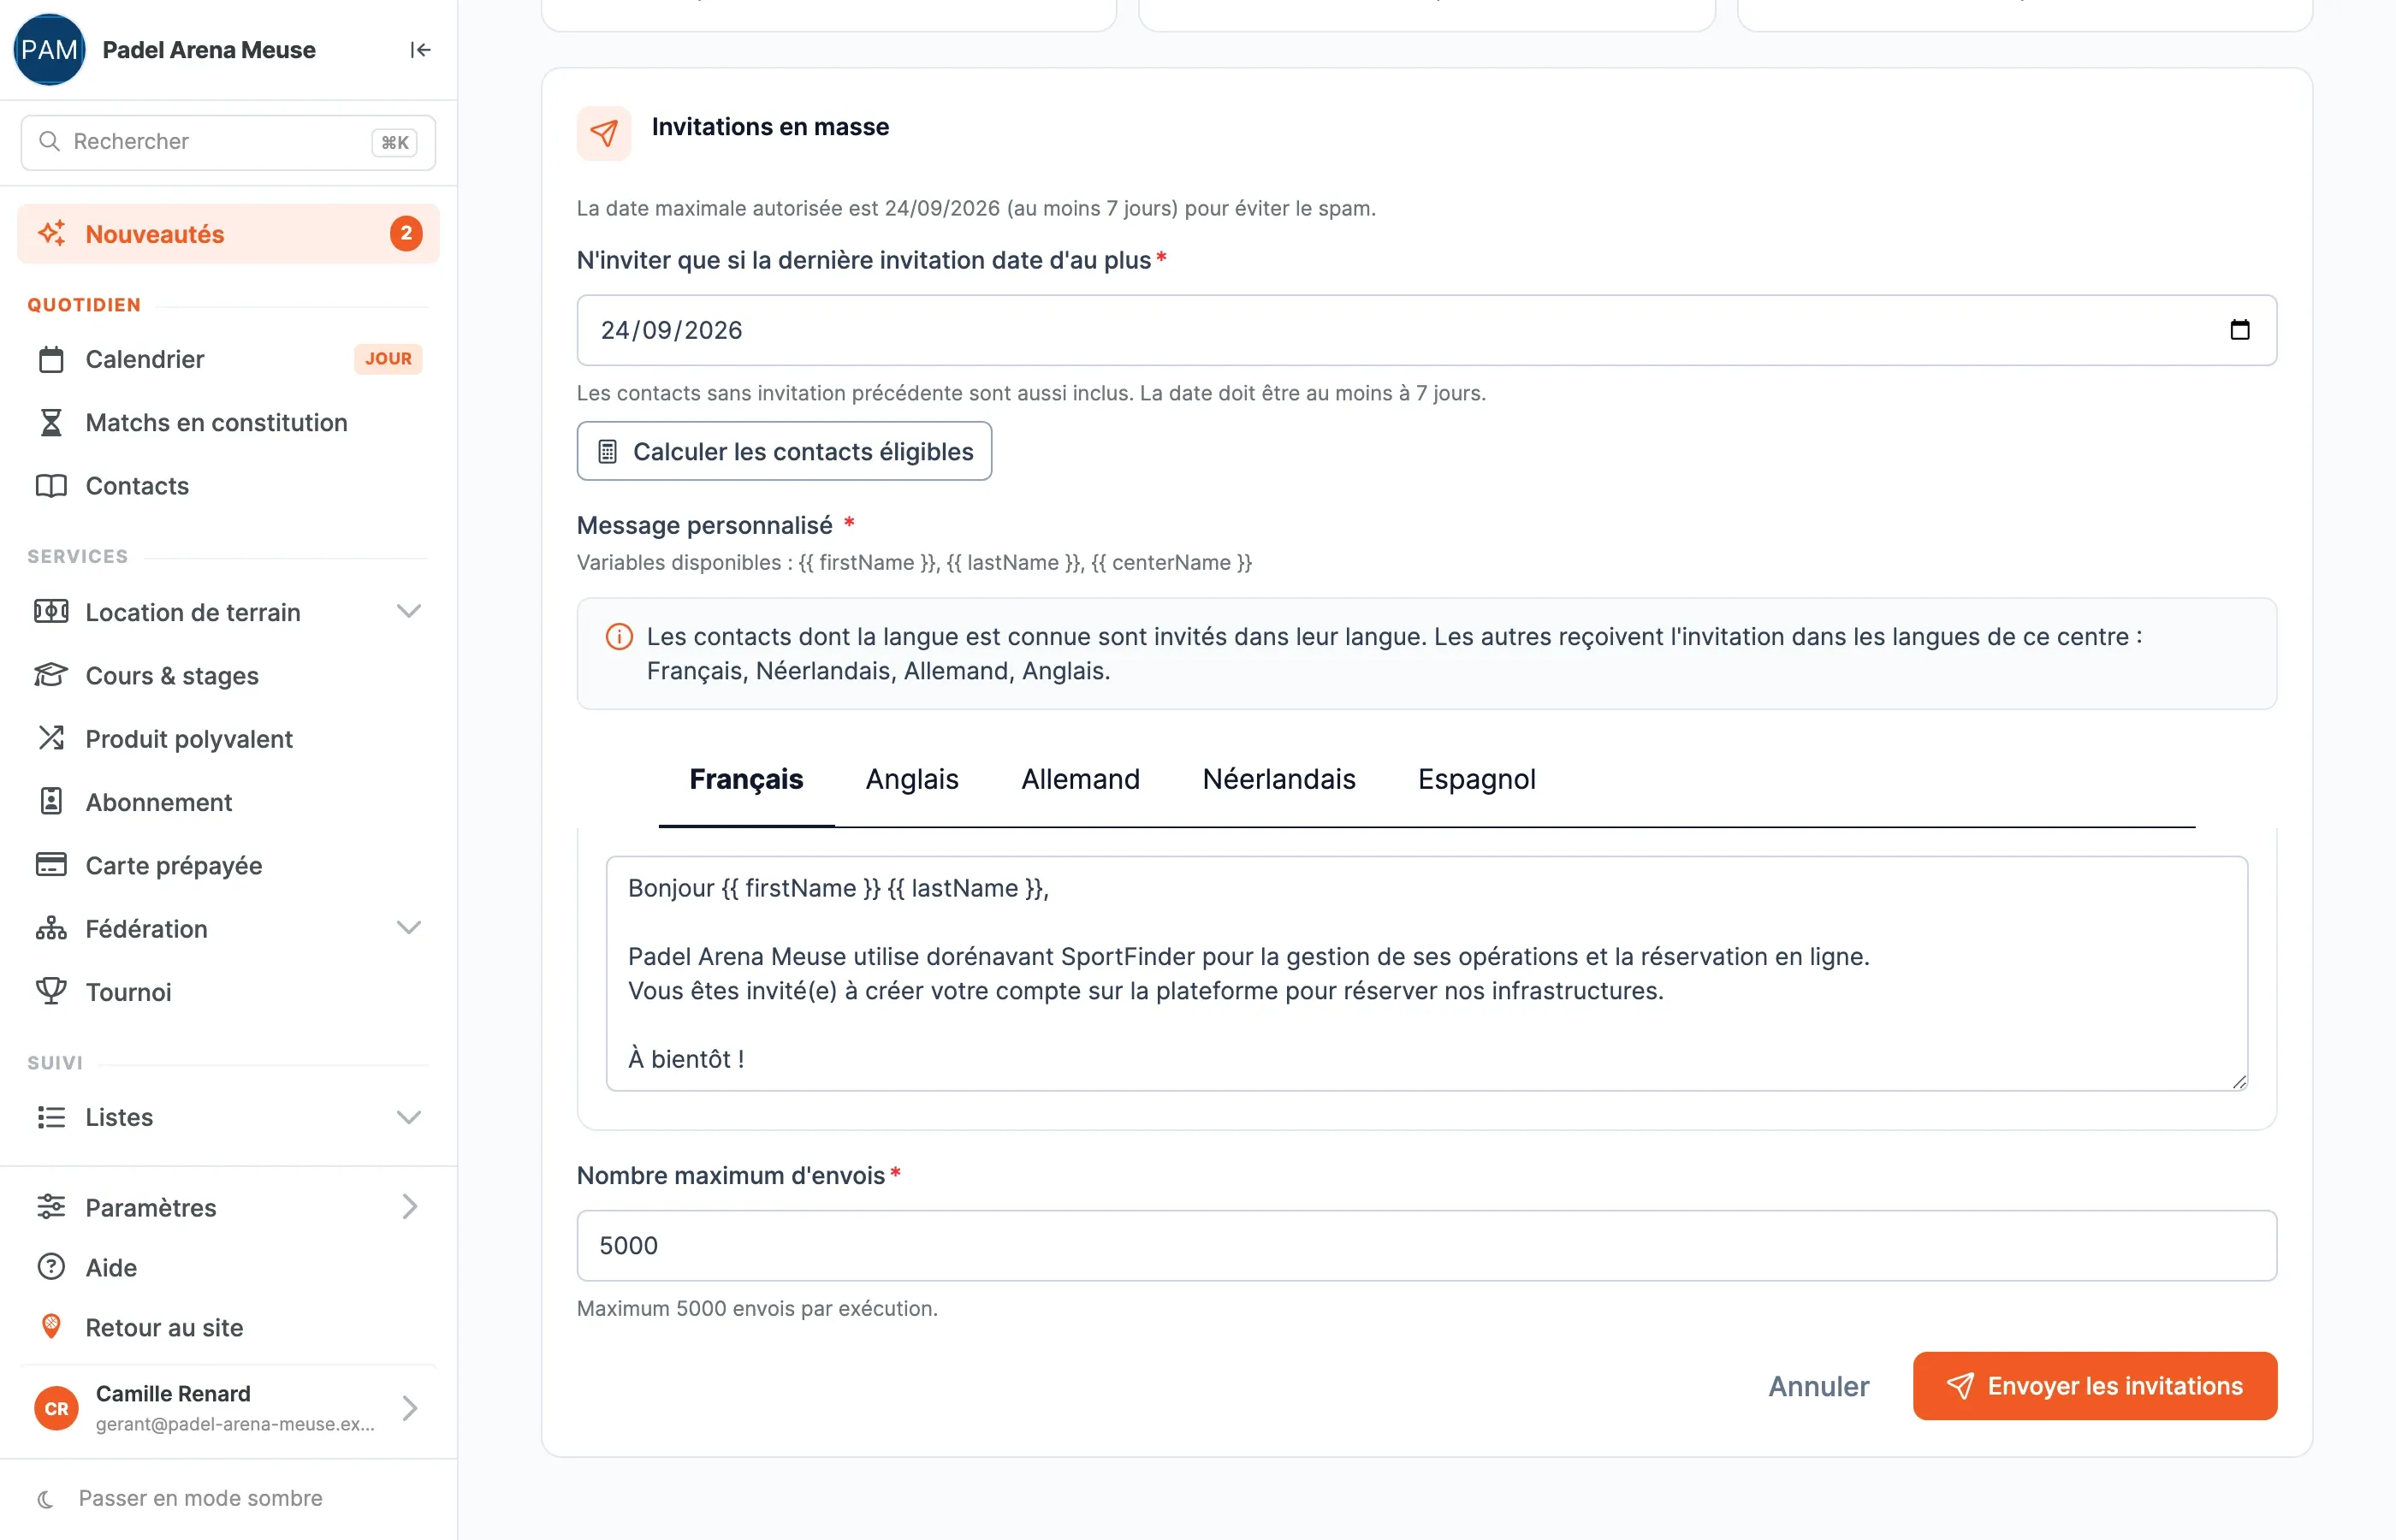Click the Tournoi trophy icon
2396x1540 pixels.
[51, 991]
